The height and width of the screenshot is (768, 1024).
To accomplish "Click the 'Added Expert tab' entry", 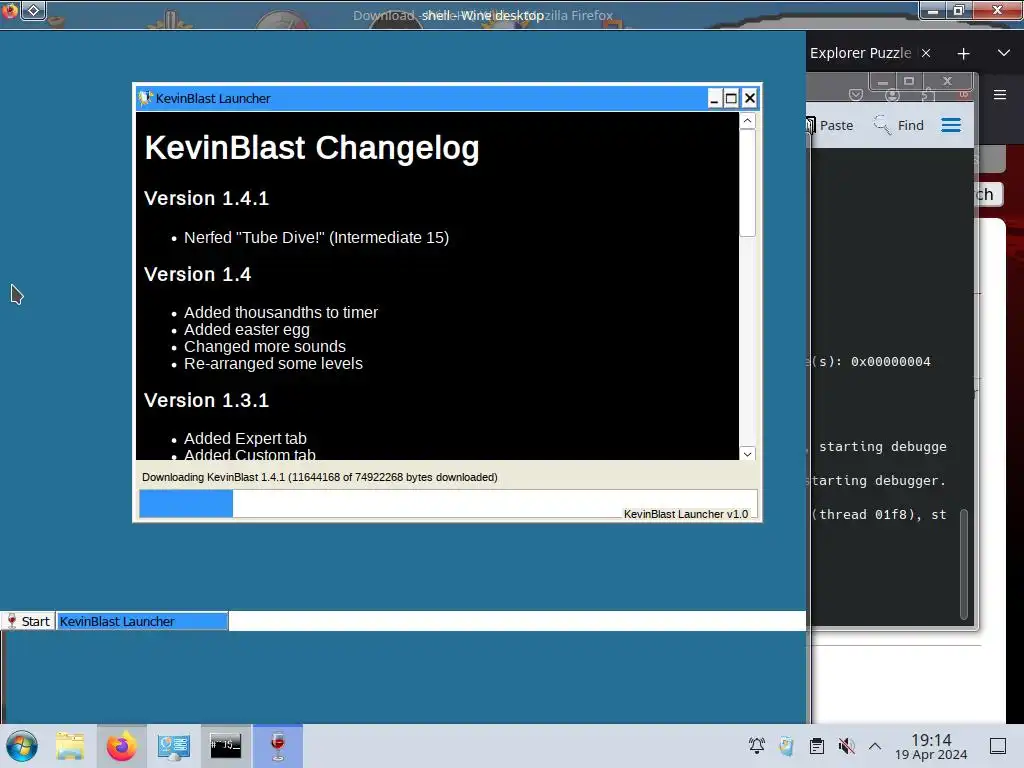I will coord(245,439).
